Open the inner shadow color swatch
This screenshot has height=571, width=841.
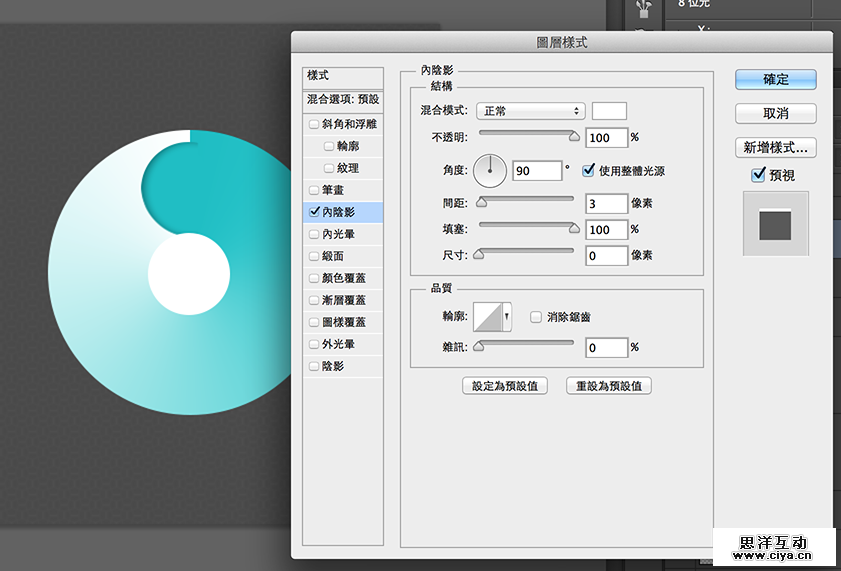pos(609,111)
